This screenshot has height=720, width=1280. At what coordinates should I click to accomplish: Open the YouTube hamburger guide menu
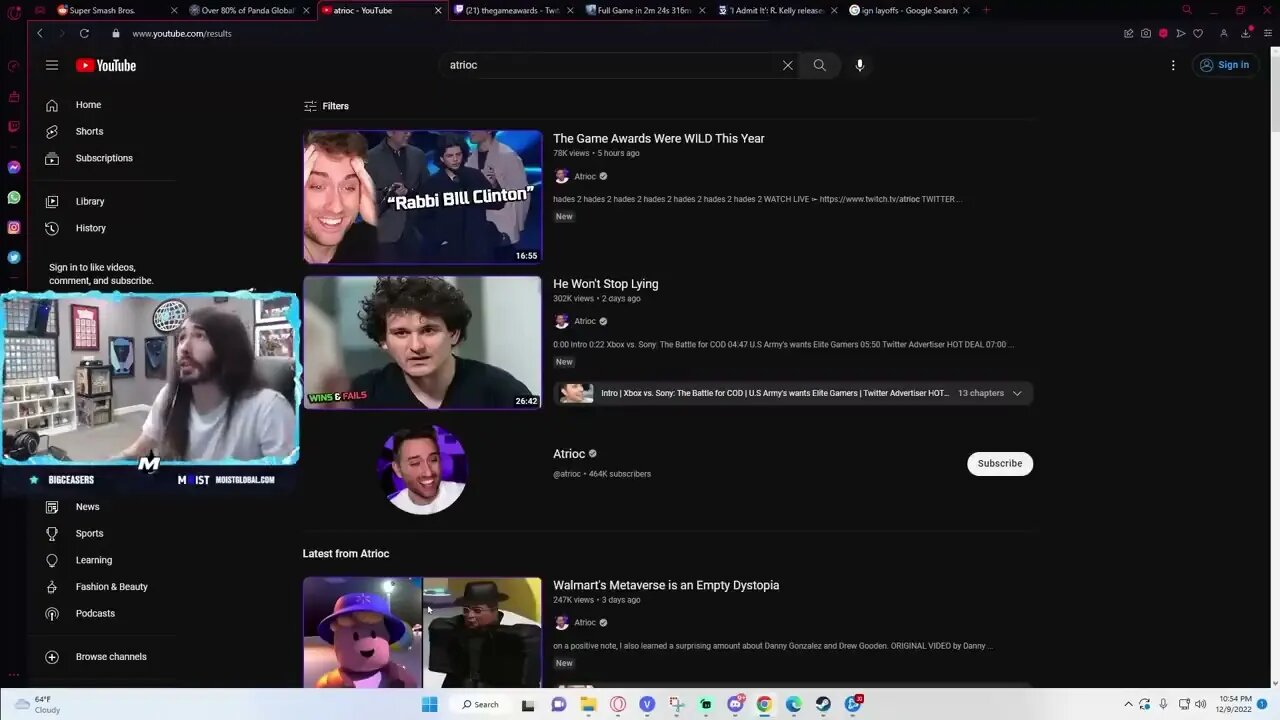pos(52,65)
